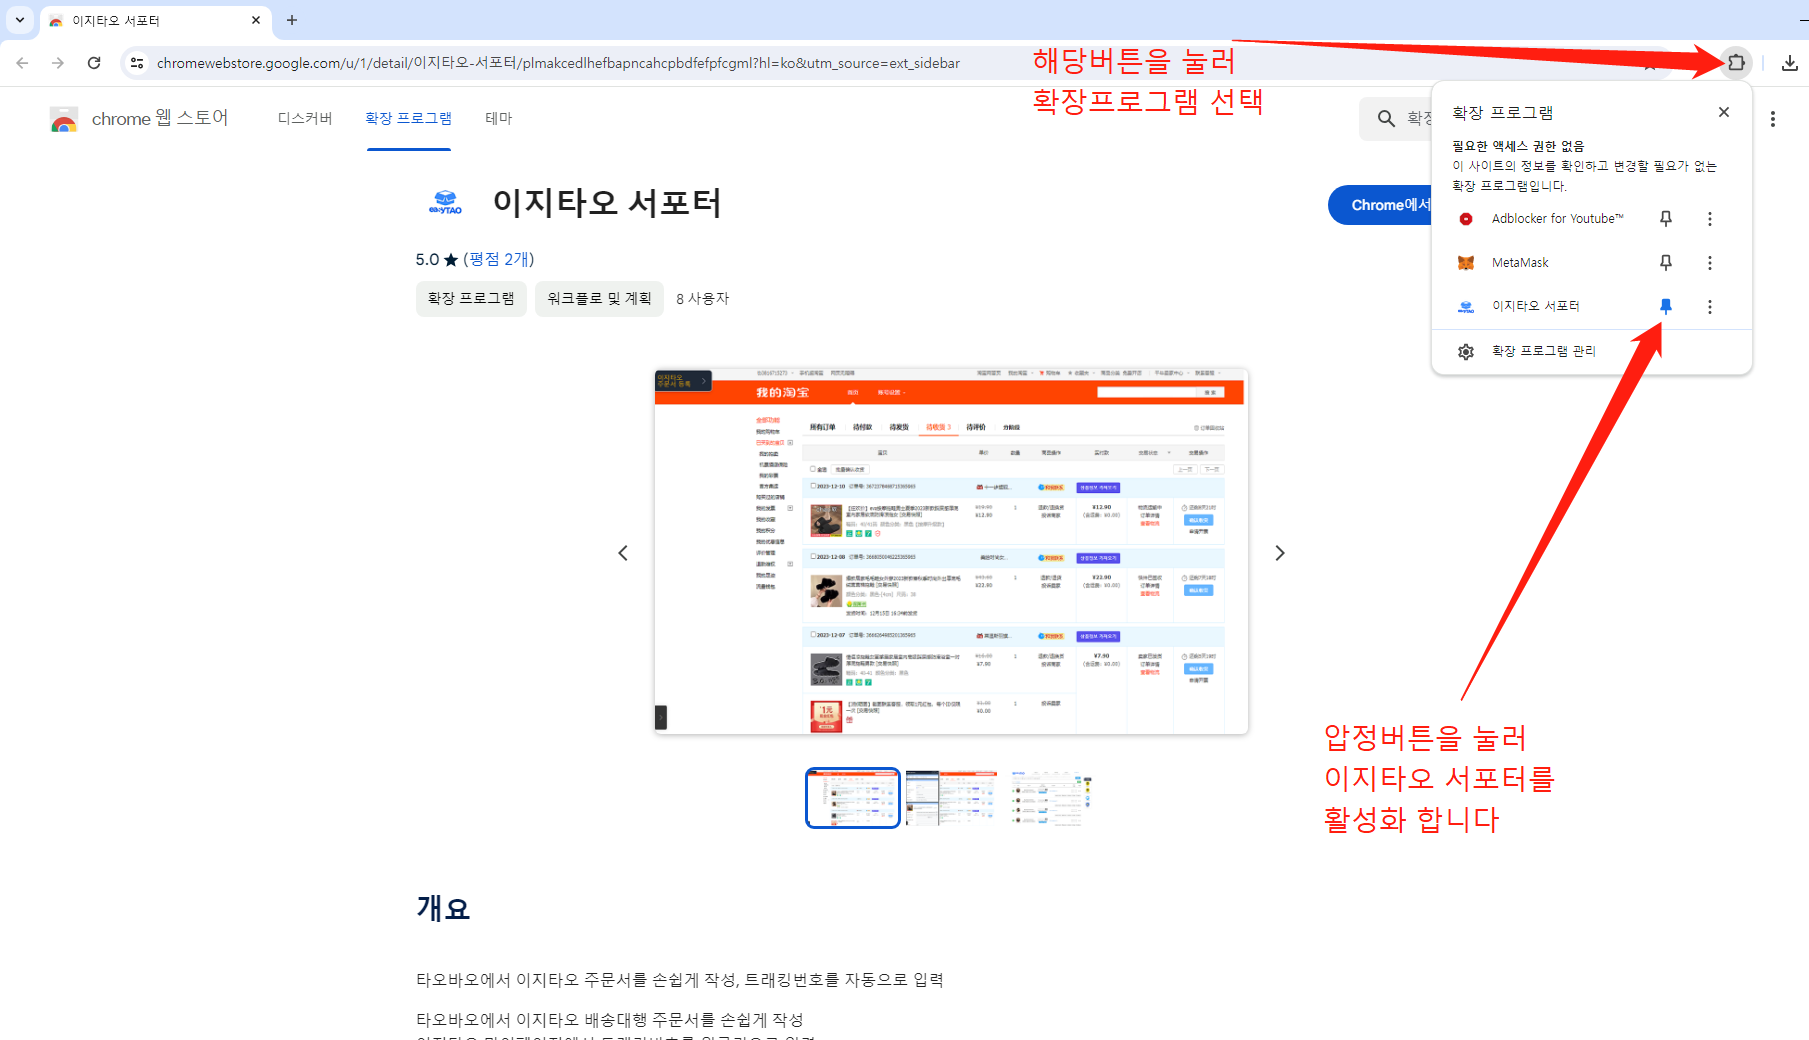Select the third screenshot thumbnail
Viewport: 1809px width, 1040px height.
click(x=1049, y=798)
